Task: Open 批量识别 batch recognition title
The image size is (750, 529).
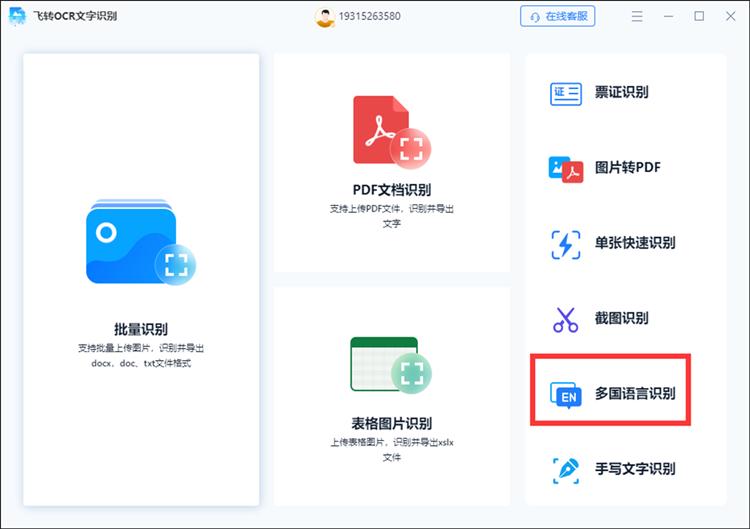Action: point(141,329)
